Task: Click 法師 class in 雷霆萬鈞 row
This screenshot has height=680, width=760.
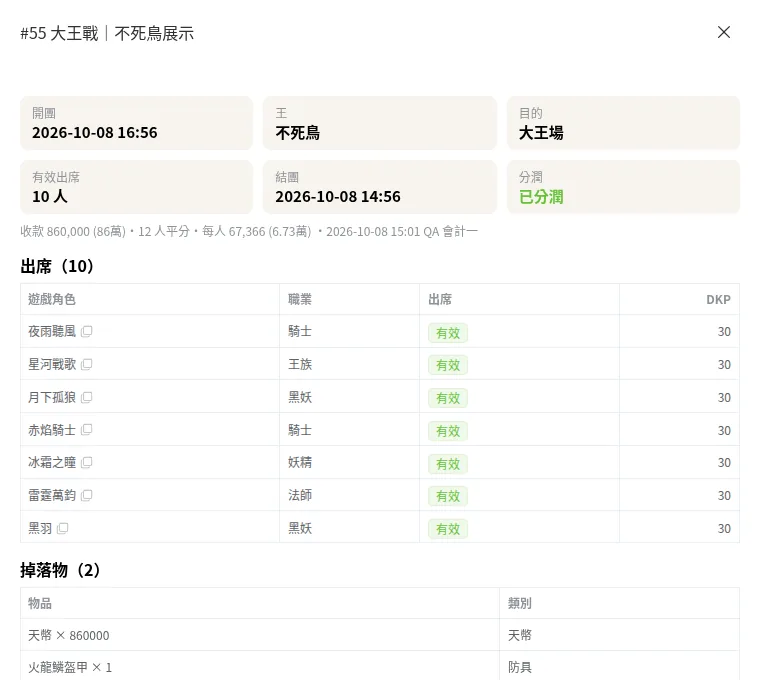Action: 300,495
